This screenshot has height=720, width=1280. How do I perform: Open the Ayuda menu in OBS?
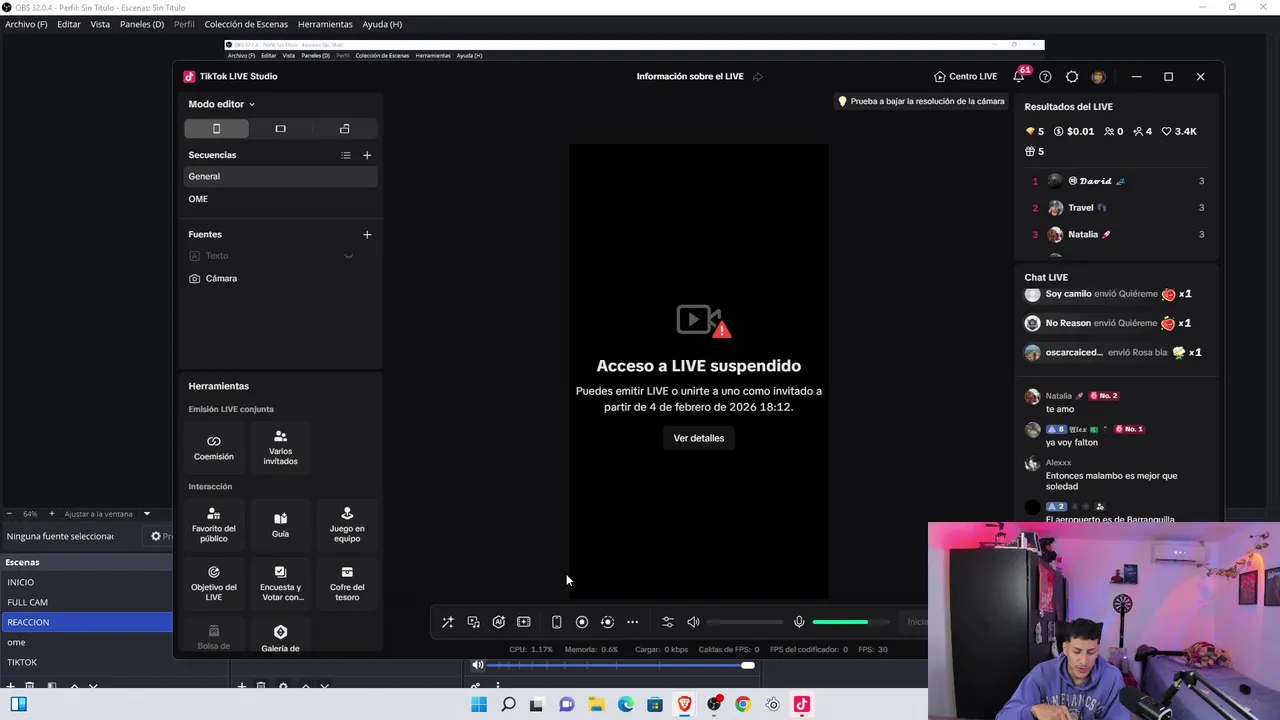(382, 24)
